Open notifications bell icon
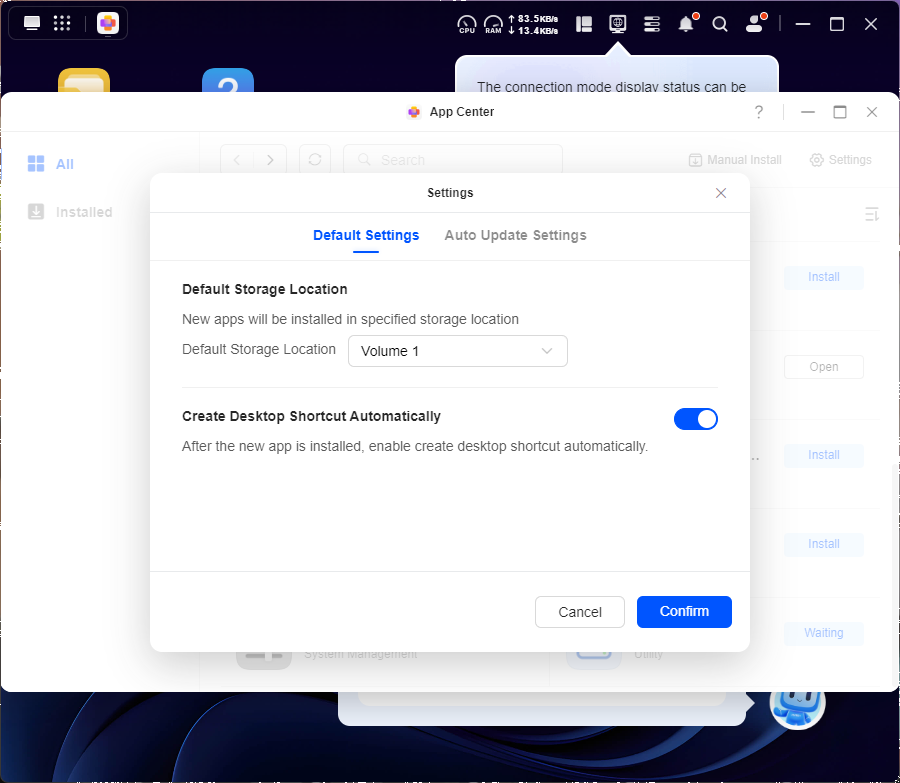Viewport: 900px width, 783px height. (686, 24)
